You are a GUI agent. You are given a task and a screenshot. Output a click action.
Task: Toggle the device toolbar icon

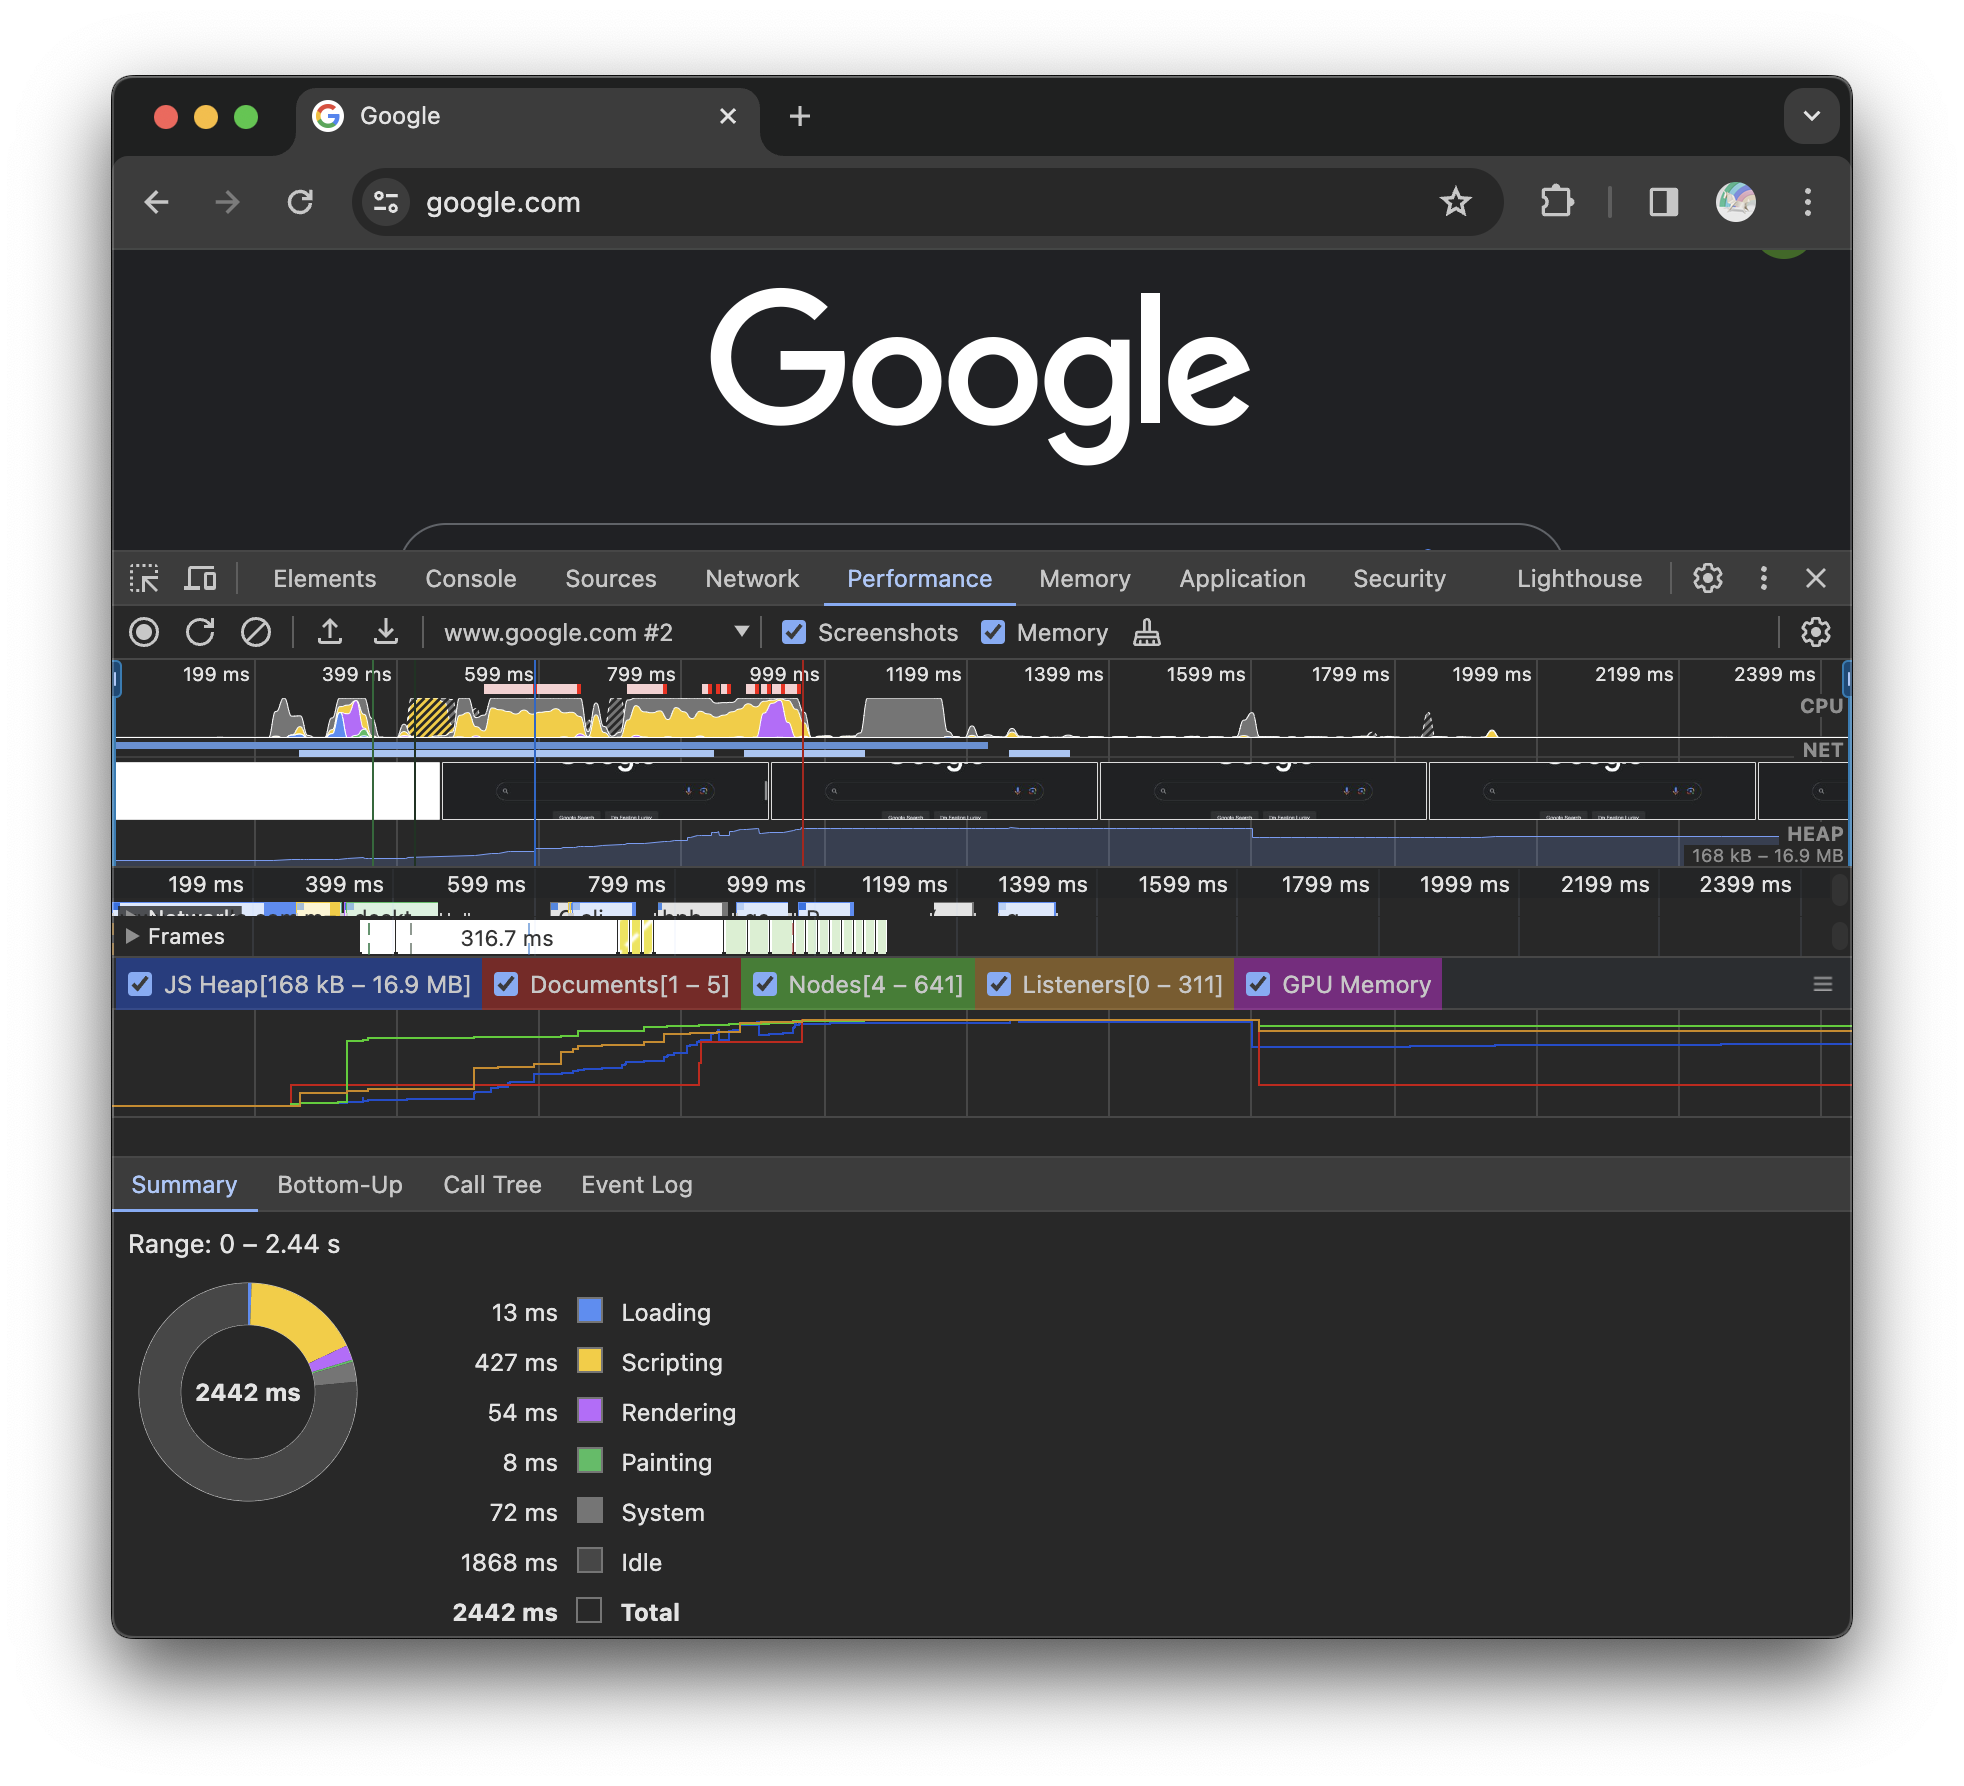pyautogui.click(x=200, y=578)
